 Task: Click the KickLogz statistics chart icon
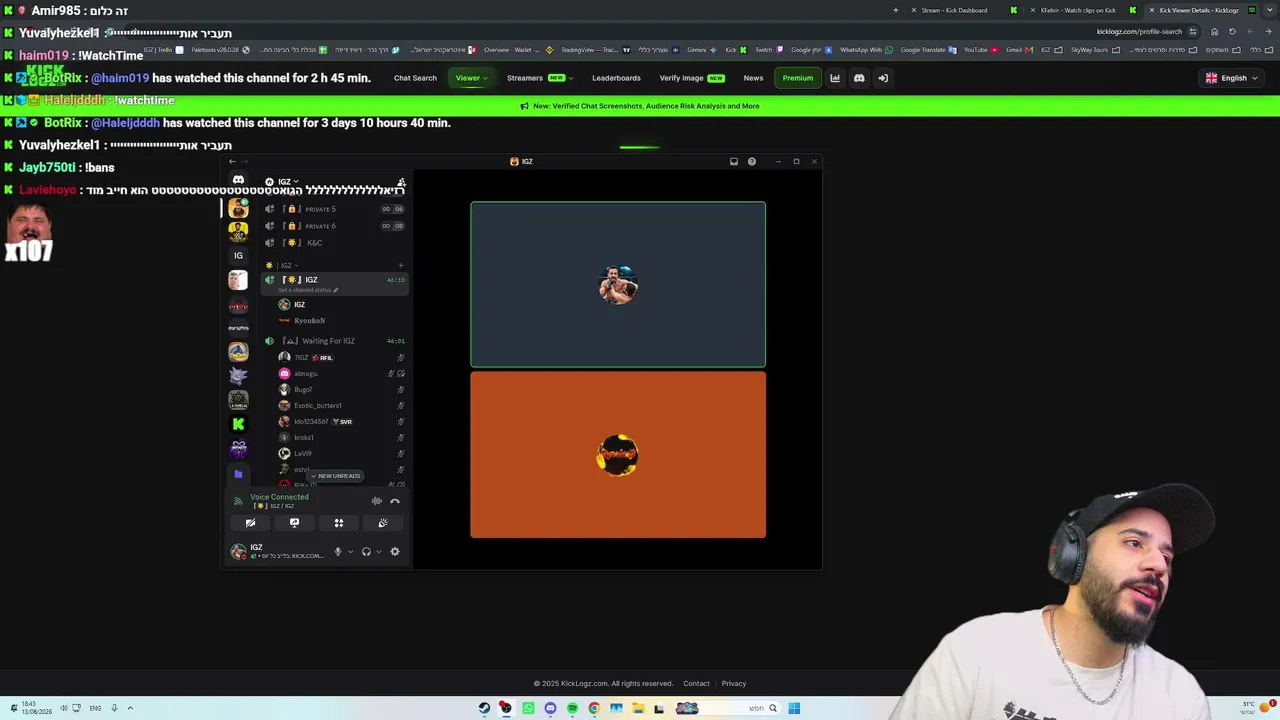point(835,78)
